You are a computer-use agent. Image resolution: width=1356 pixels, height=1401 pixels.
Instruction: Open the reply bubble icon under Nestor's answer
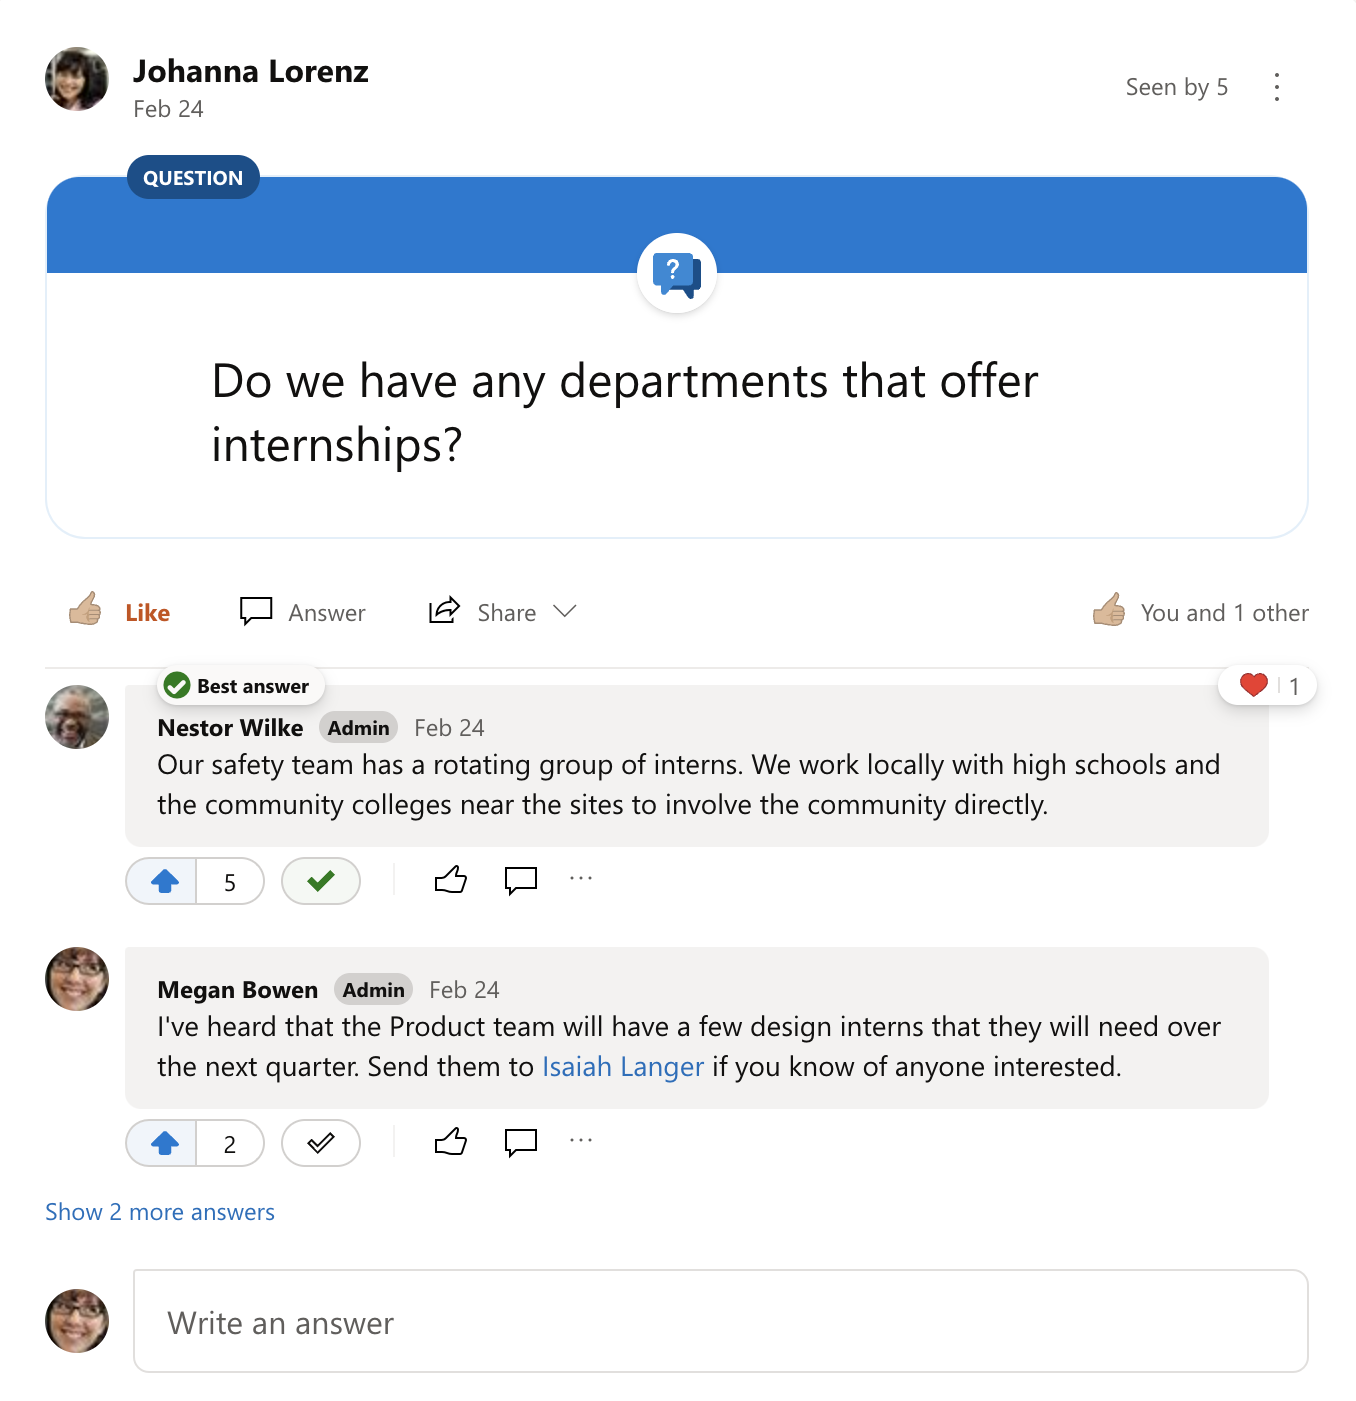click(520, 881)
